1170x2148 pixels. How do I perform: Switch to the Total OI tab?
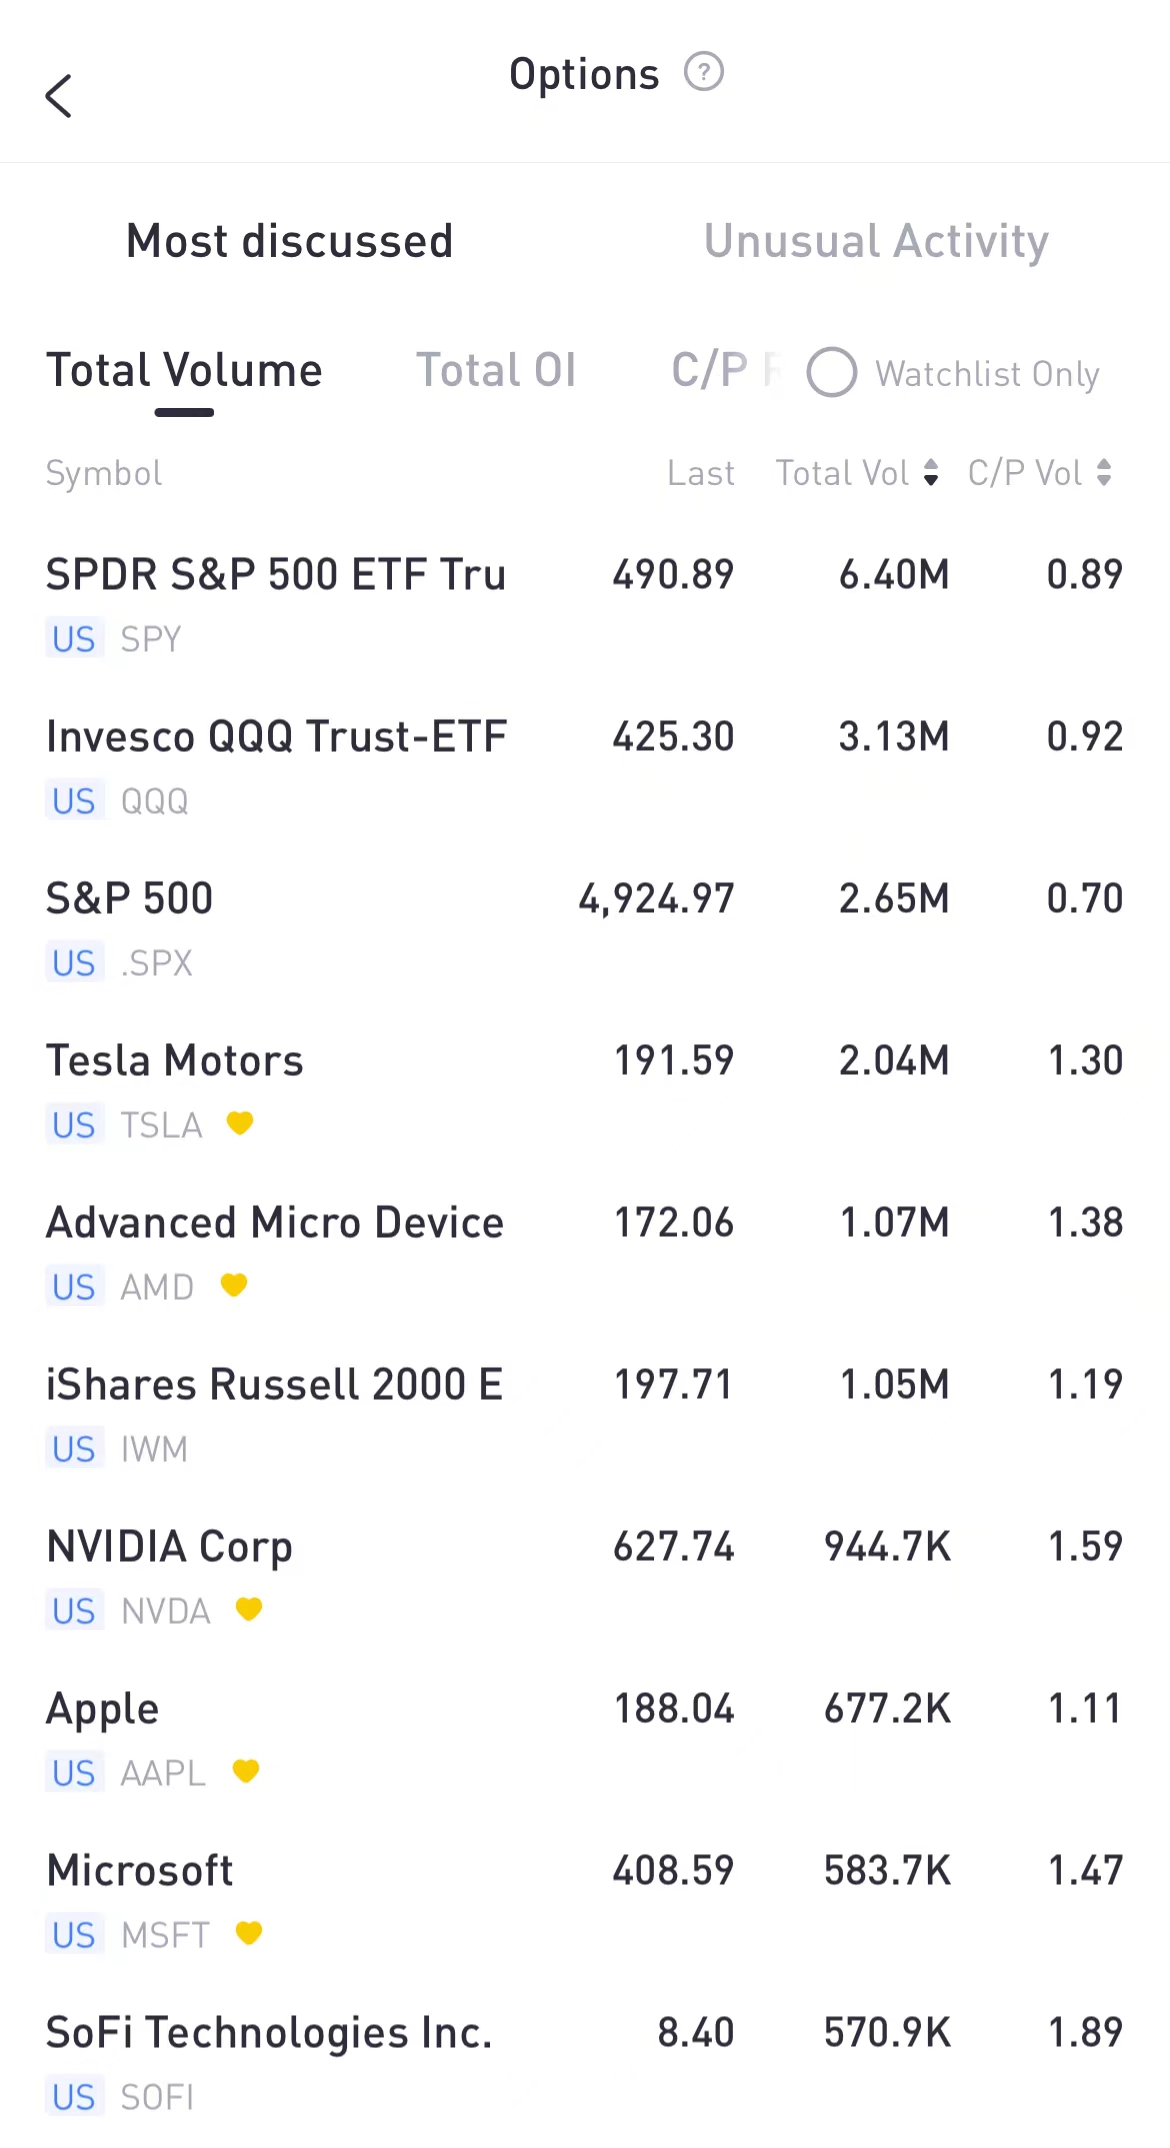coord(496,371)
